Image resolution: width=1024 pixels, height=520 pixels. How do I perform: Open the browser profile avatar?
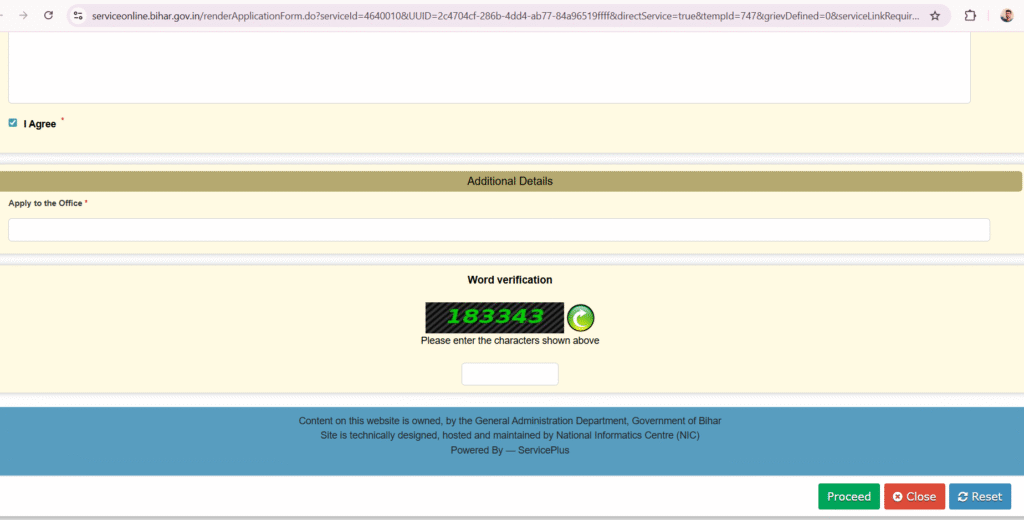point(1006,16)
